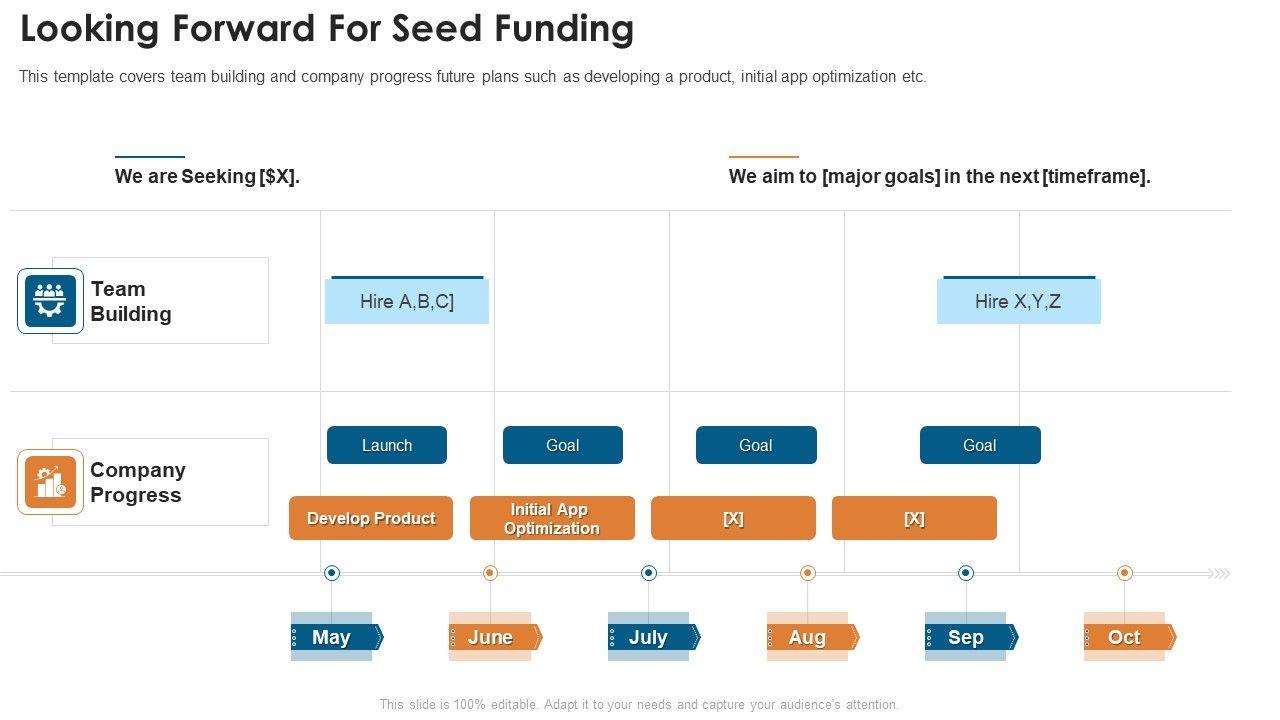The width and height of the screenshot is (1280, 720).
Task: Select the Develop Product orange bar
Action: tap(371, 518)
